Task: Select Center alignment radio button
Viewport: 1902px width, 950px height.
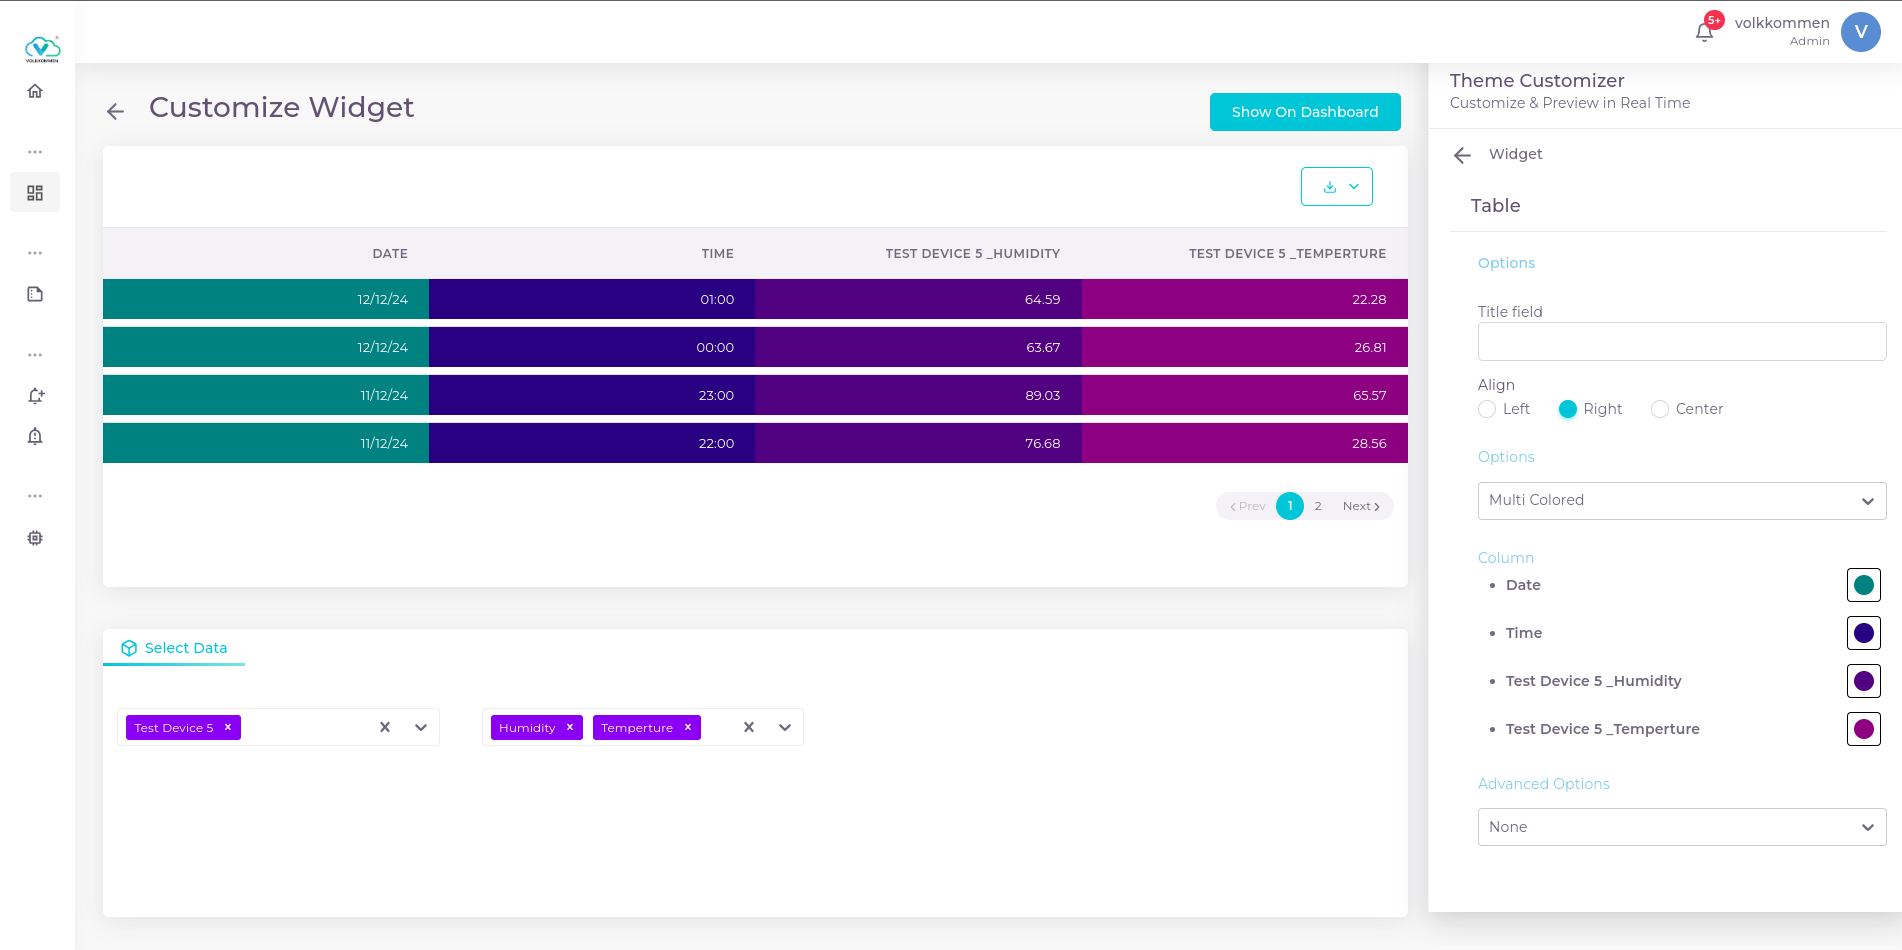Action: pos(1660,409)
